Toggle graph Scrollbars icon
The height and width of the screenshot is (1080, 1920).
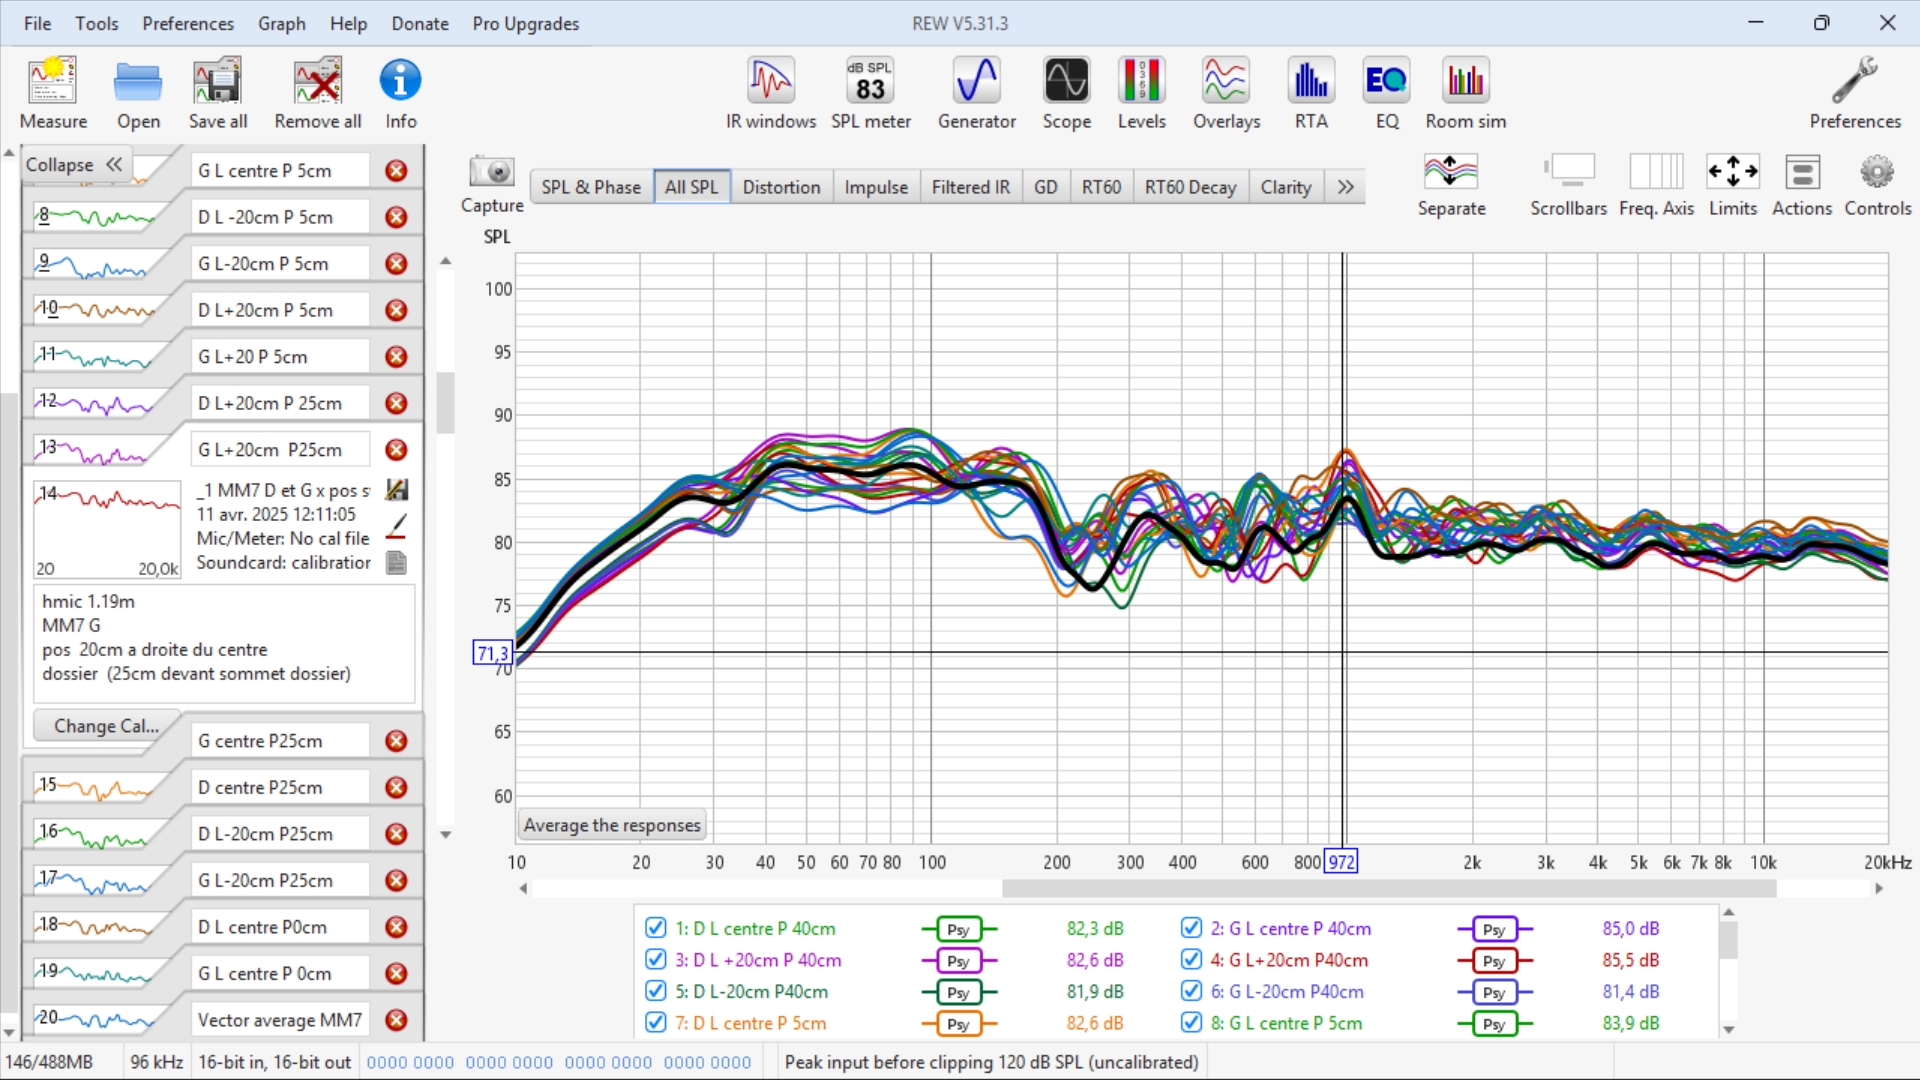[1568, 185]
